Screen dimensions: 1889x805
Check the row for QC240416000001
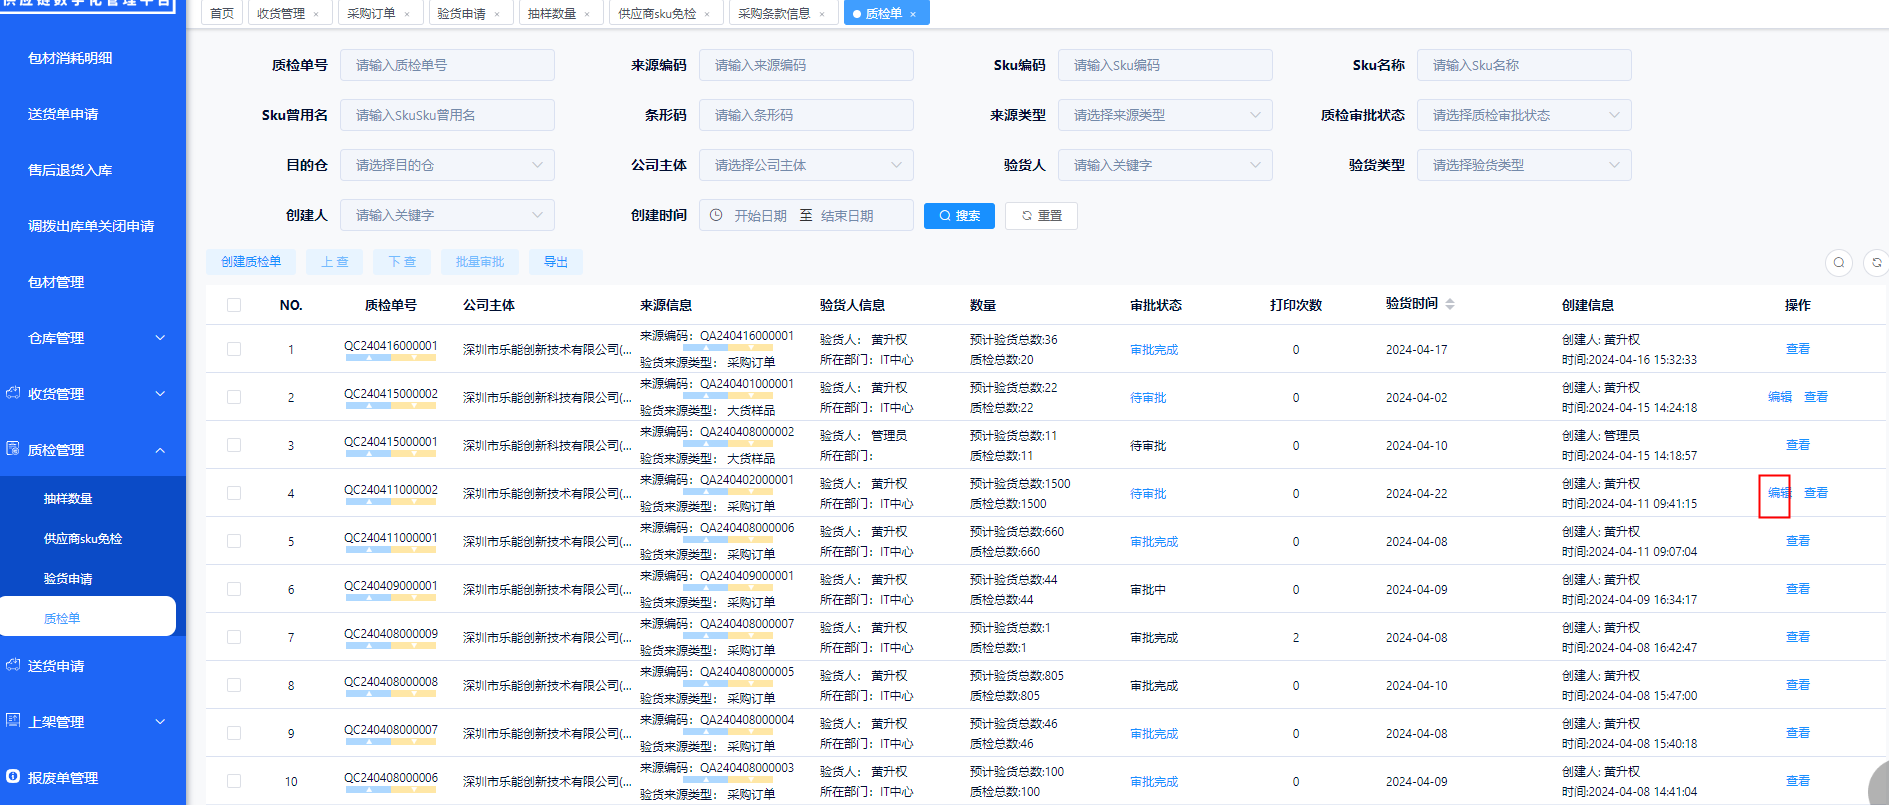click(234, 349)
